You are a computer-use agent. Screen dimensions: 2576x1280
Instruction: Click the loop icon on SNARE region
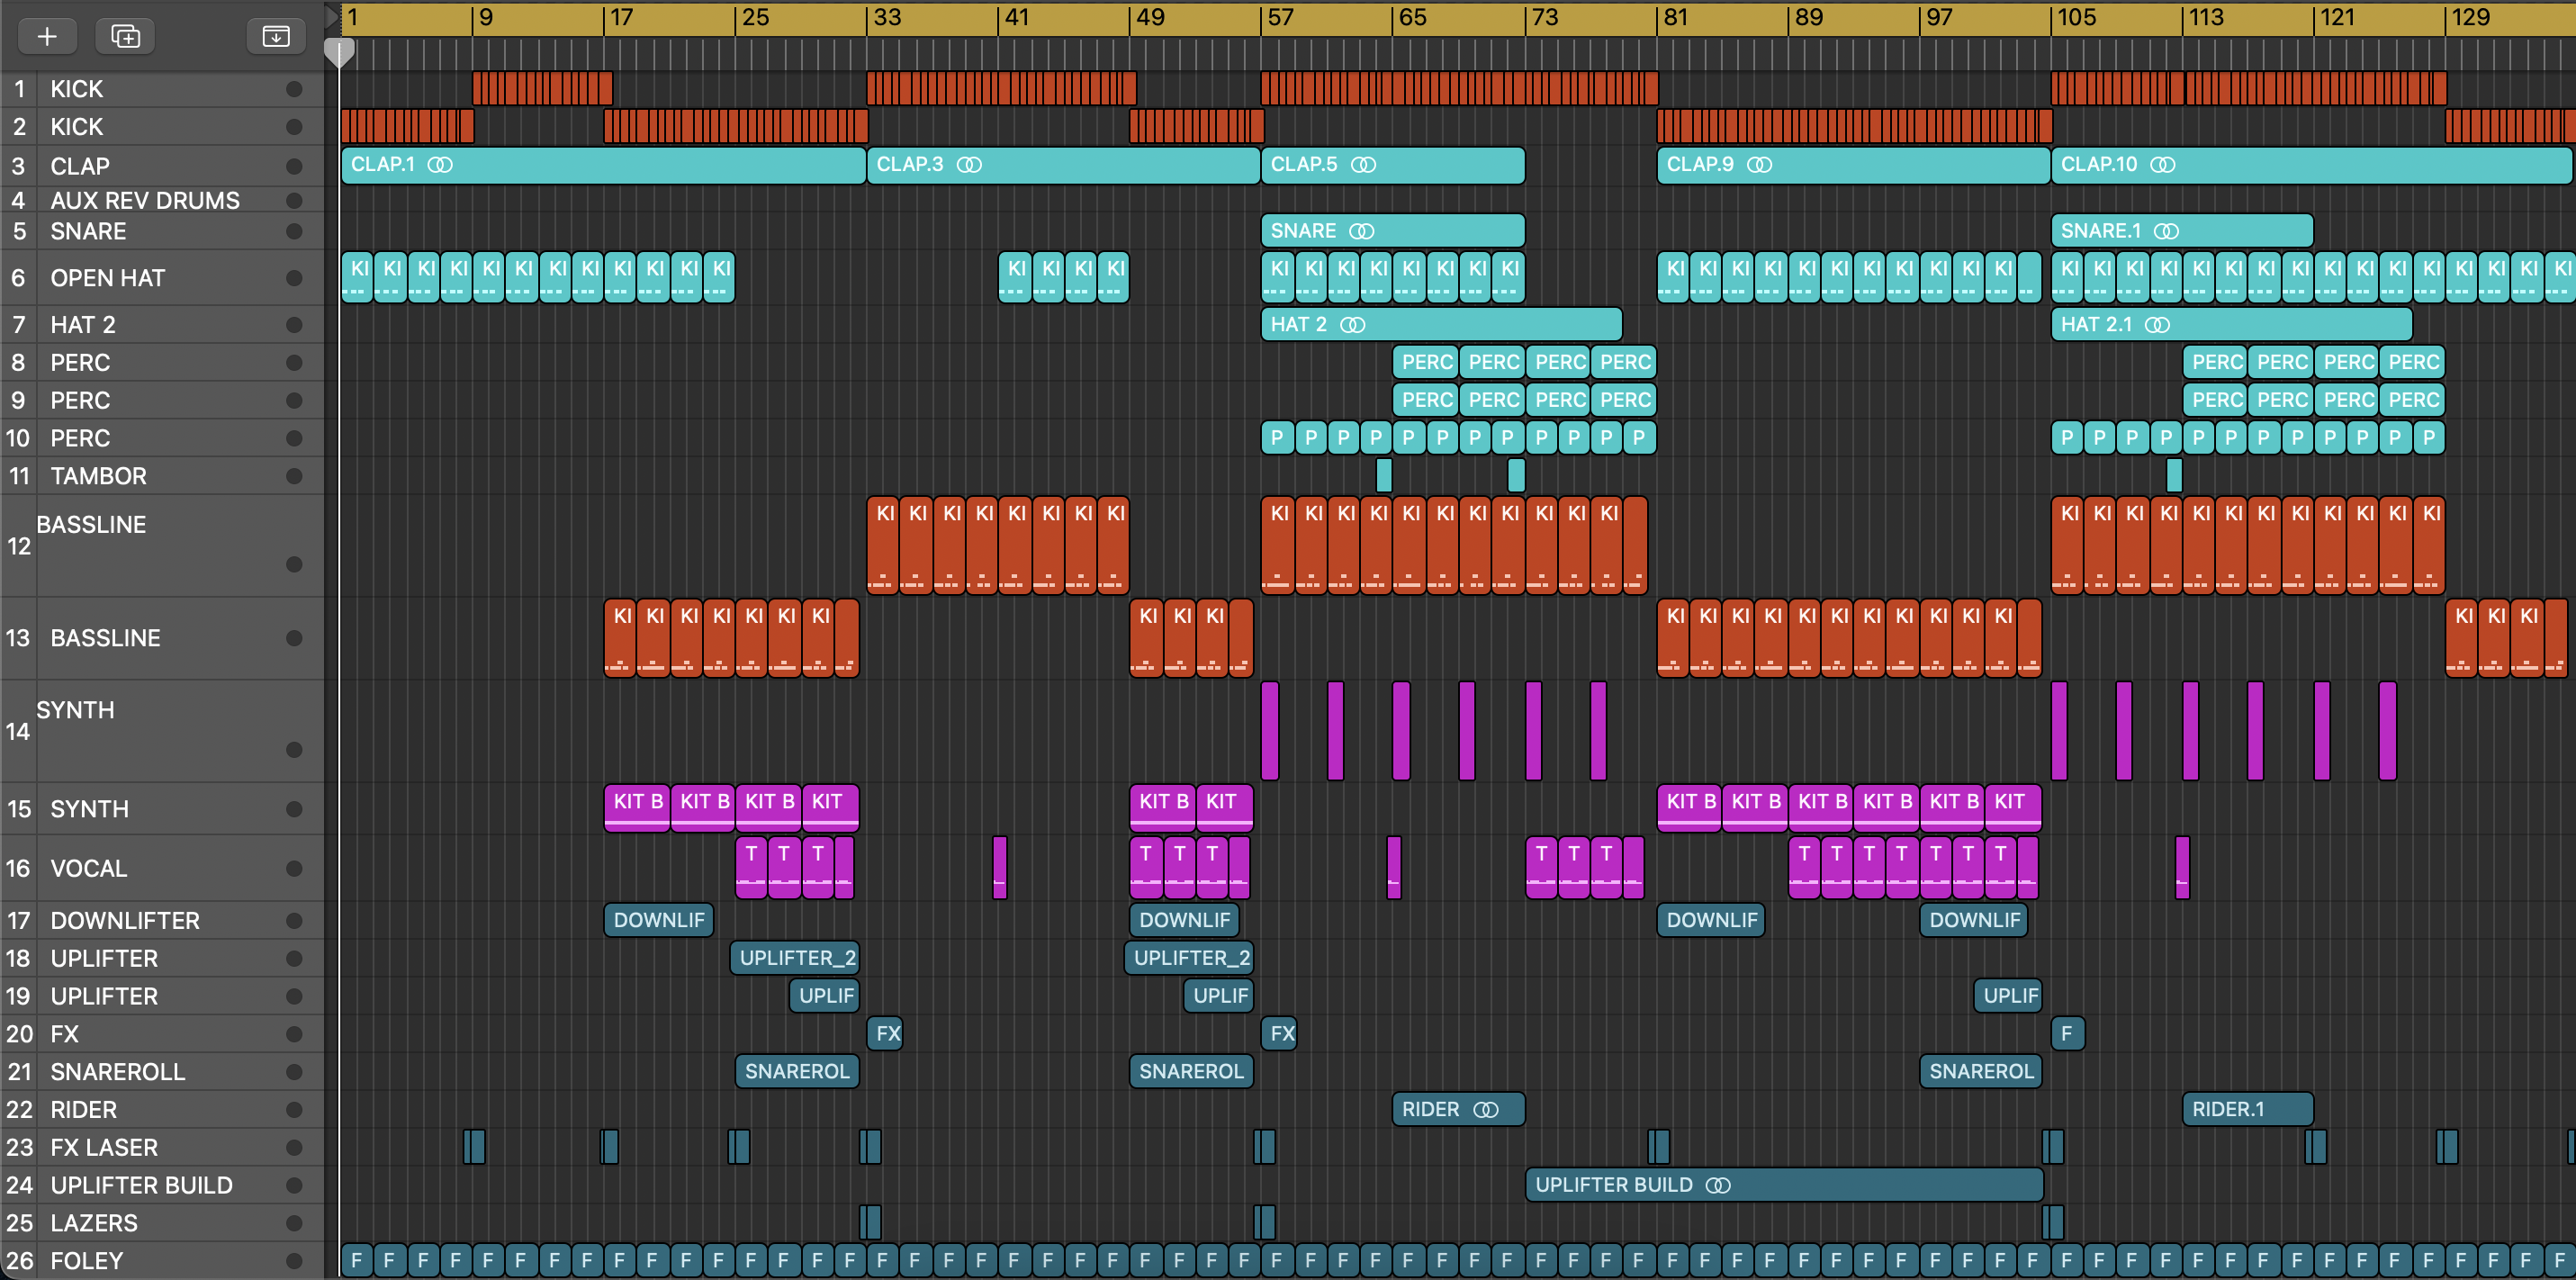(1361, 232)
